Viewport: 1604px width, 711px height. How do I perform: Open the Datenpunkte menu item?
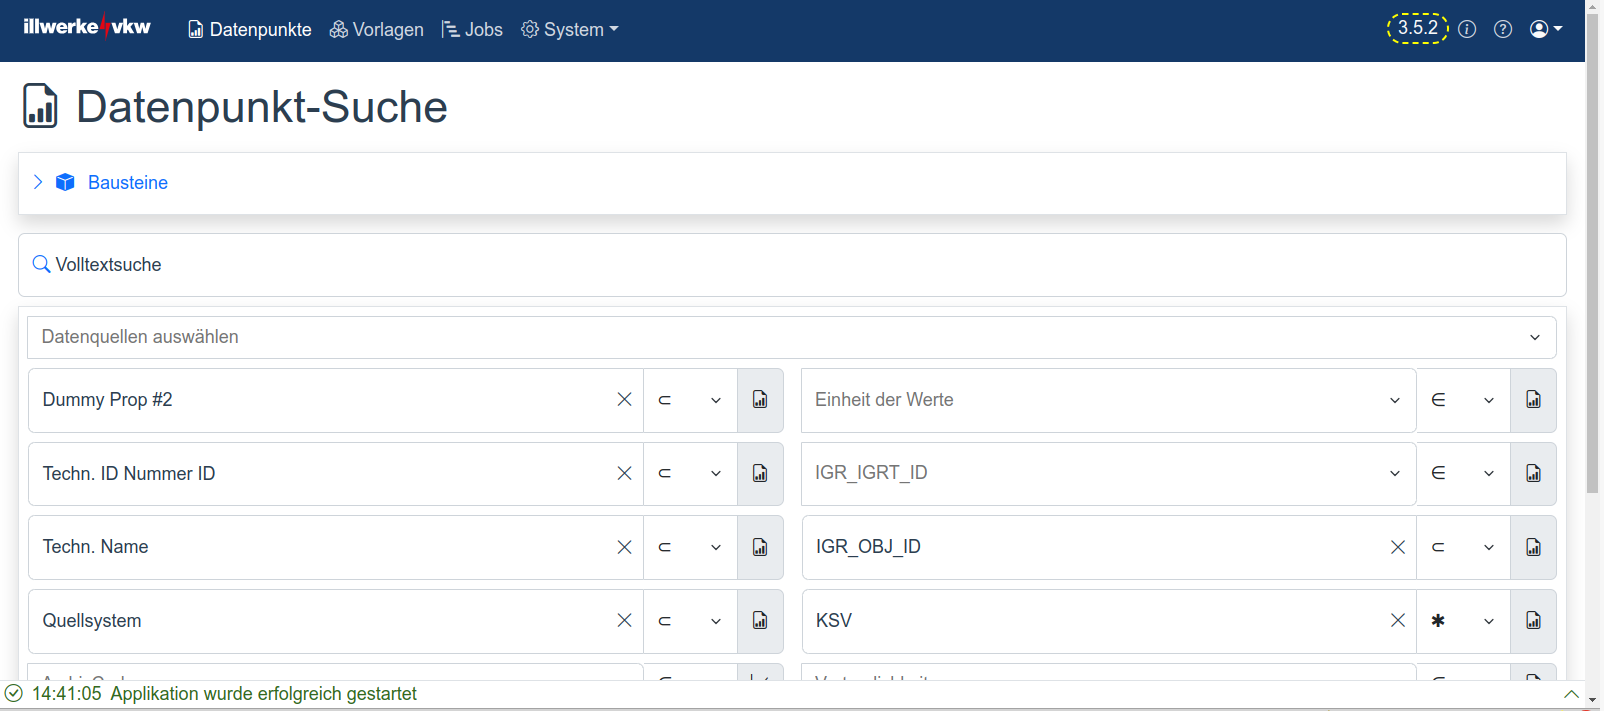(x=250, y=30)
